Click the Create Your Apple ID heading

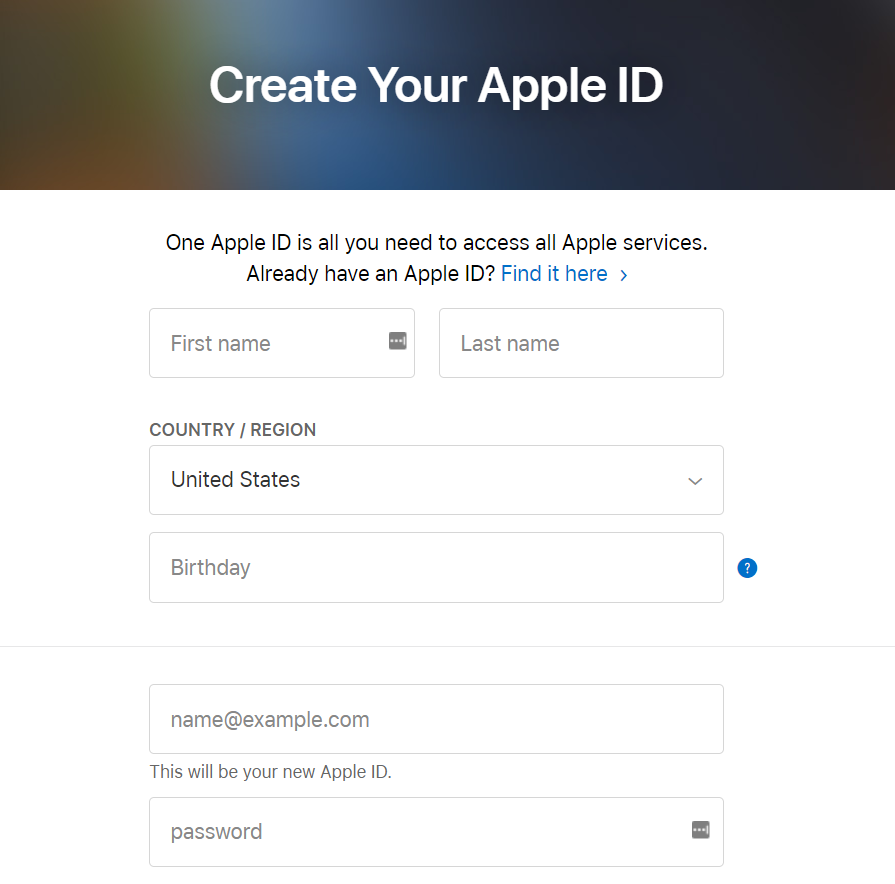[x=436, y=85]
